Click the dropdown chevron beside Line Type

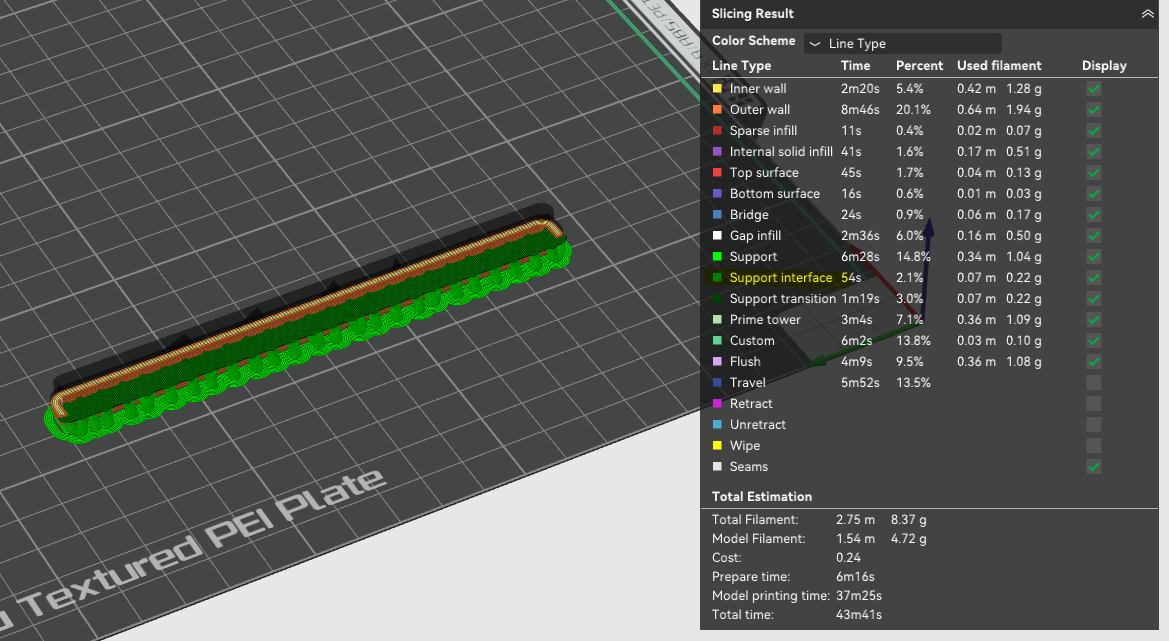click(815, 44)
